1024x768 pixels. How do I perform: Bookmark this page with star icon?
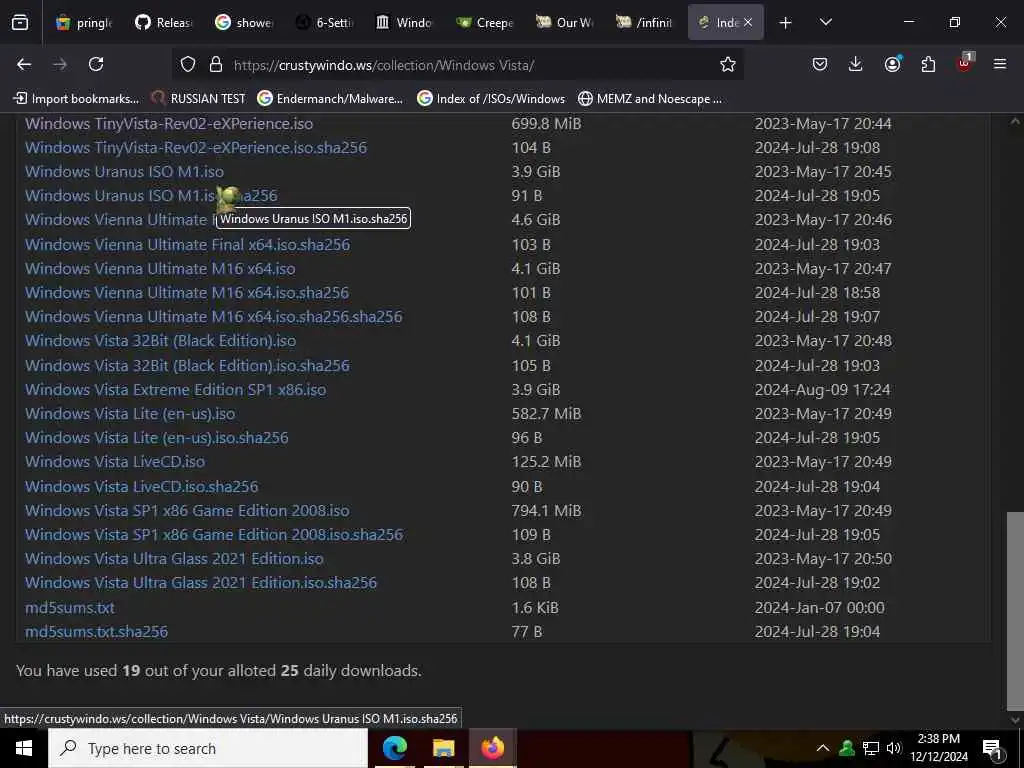[x=728, y=64]
